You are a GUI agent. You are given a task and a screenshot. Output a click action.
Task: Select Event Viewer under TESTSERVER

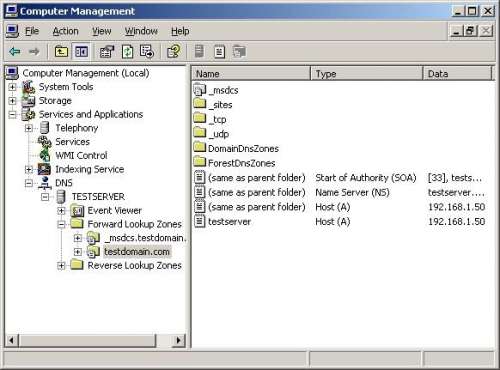pyautogui.click(x=114, y=210)
